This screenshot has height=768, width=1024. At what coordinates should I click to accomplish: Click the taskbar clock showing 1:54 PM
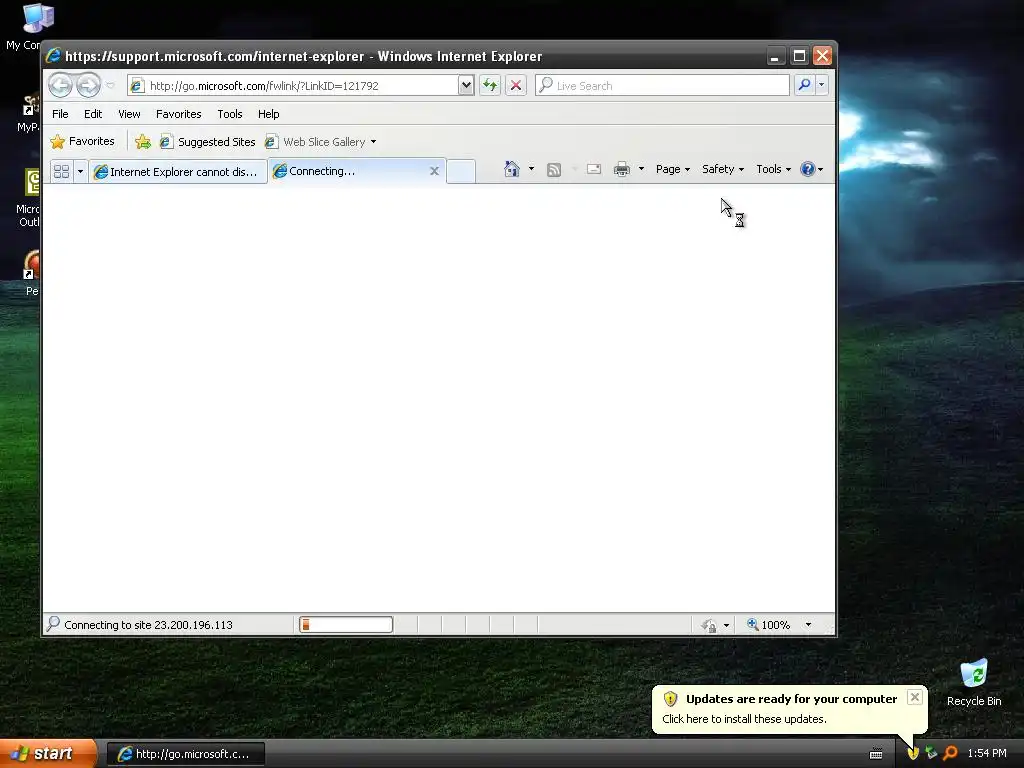tap(987, 753)
